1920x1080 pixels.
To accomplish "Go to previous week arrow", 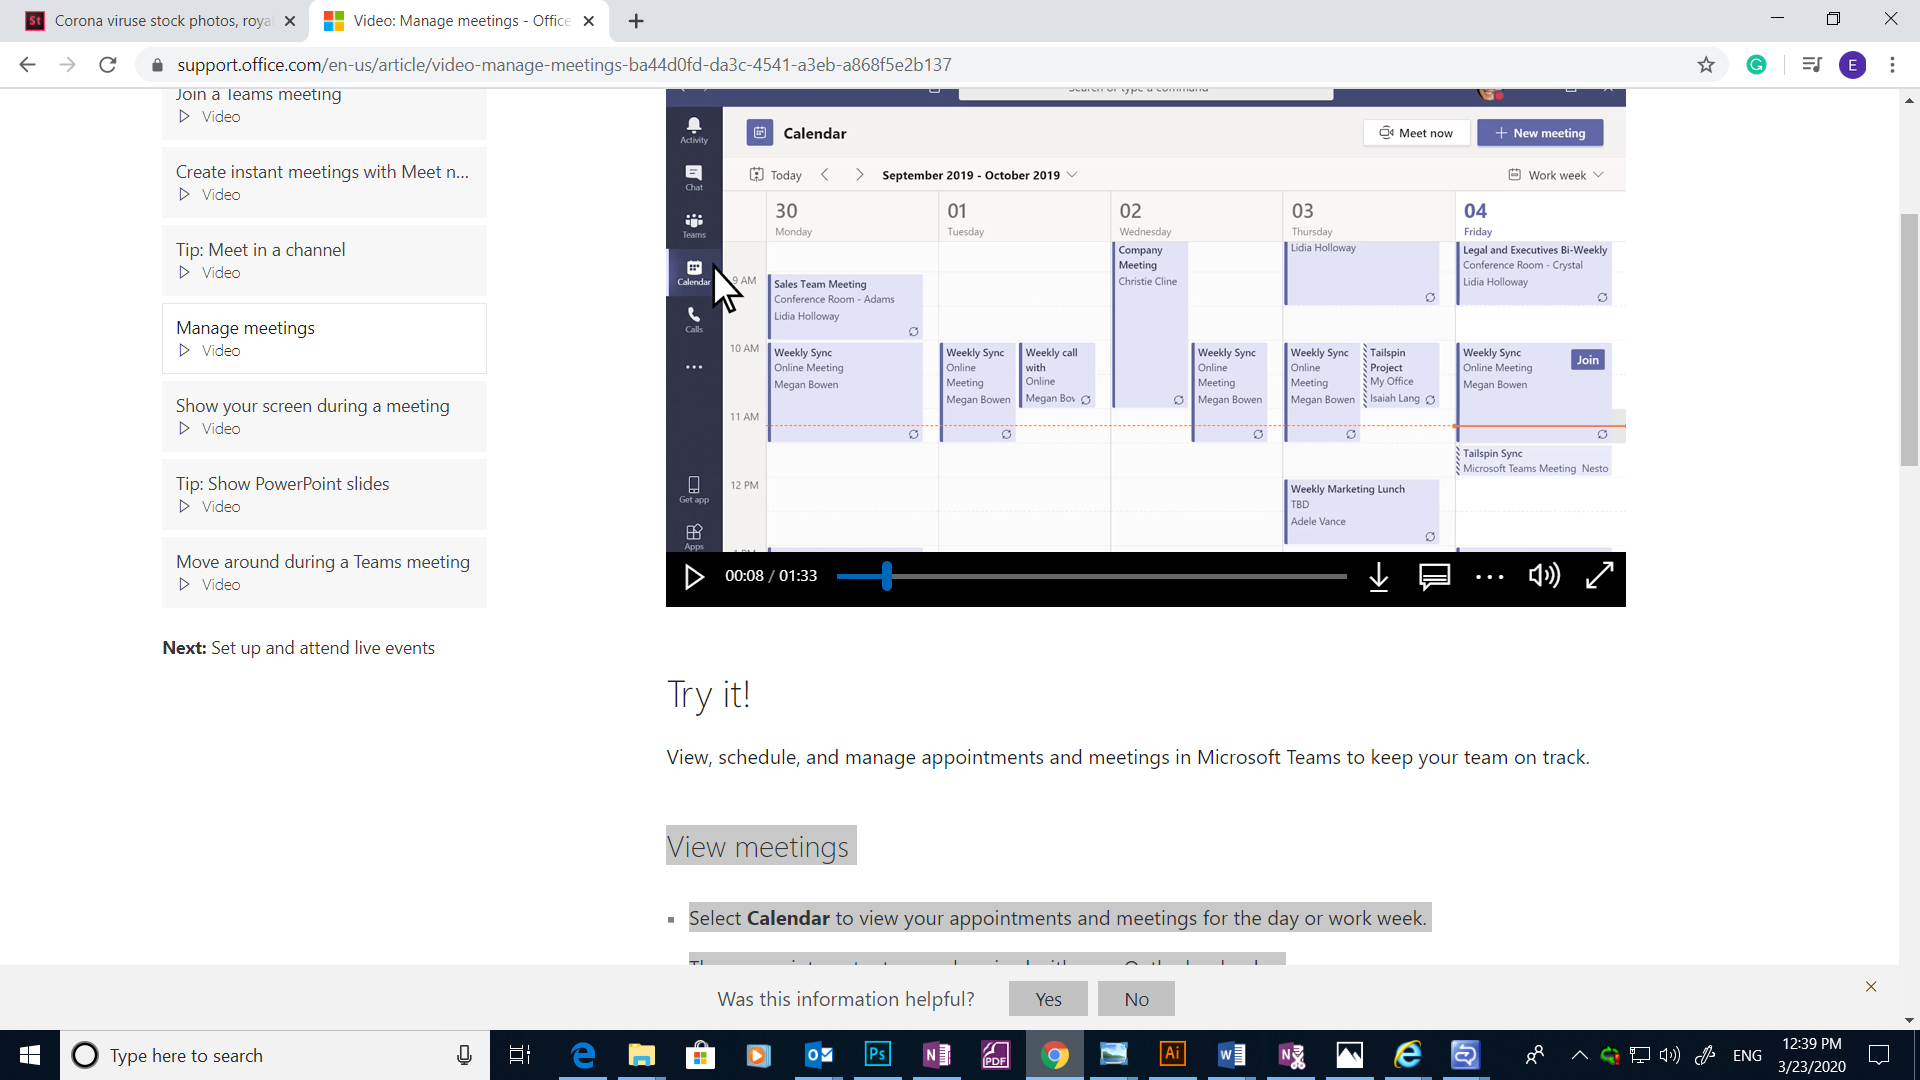I will (825, 175).
